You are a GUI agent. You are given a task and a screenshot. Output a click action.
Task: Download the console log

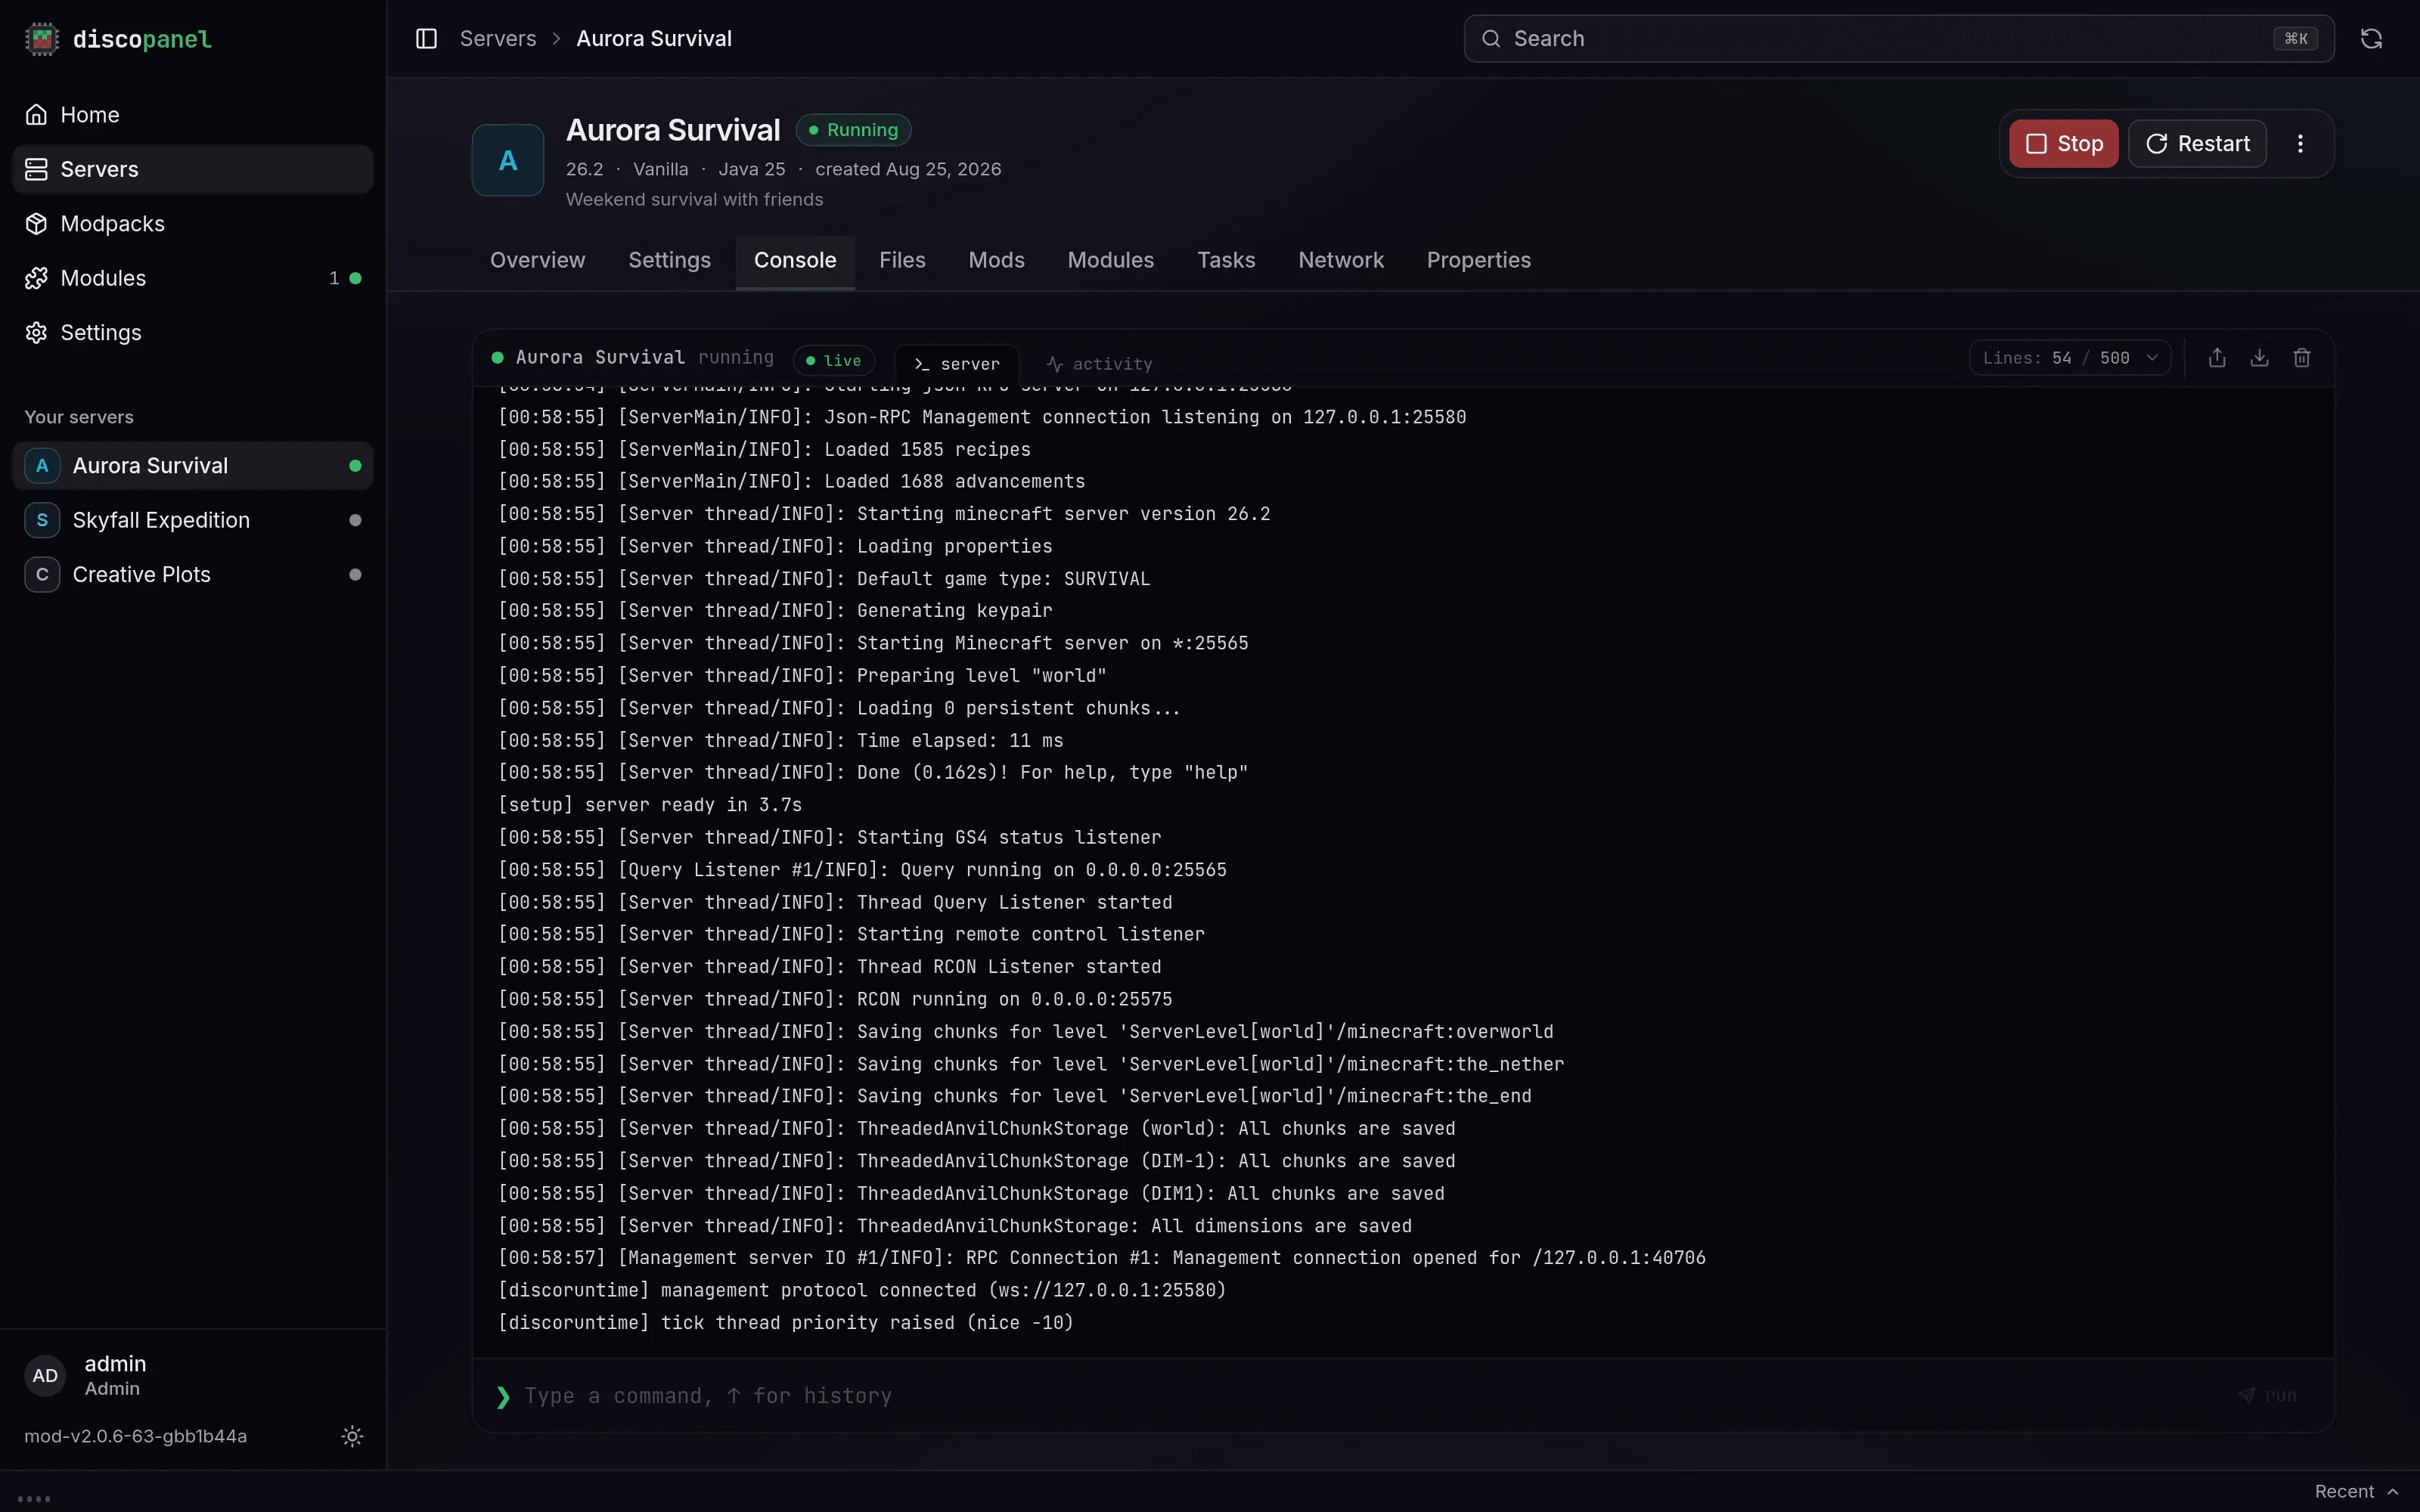point(2259,358)
